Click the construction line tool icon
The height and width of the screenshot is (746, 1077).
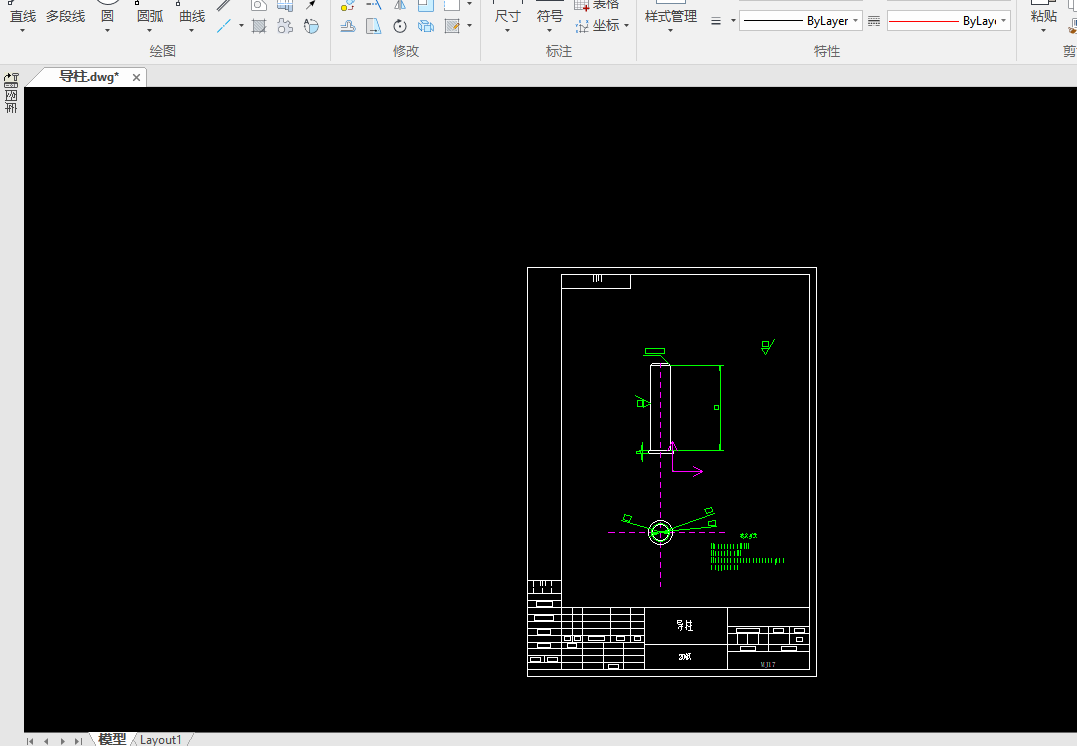(x=224, y=26)
